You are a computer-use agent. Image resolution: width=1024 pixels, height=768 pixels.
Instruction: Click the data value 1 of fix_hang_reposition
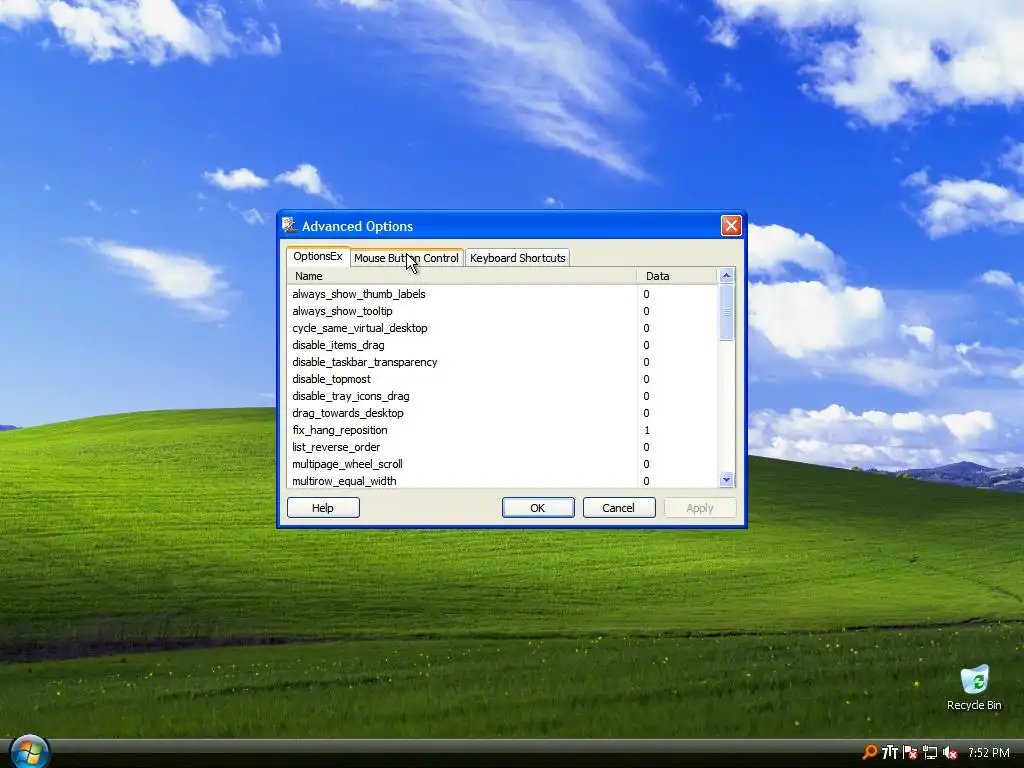[x=647, y=430]
